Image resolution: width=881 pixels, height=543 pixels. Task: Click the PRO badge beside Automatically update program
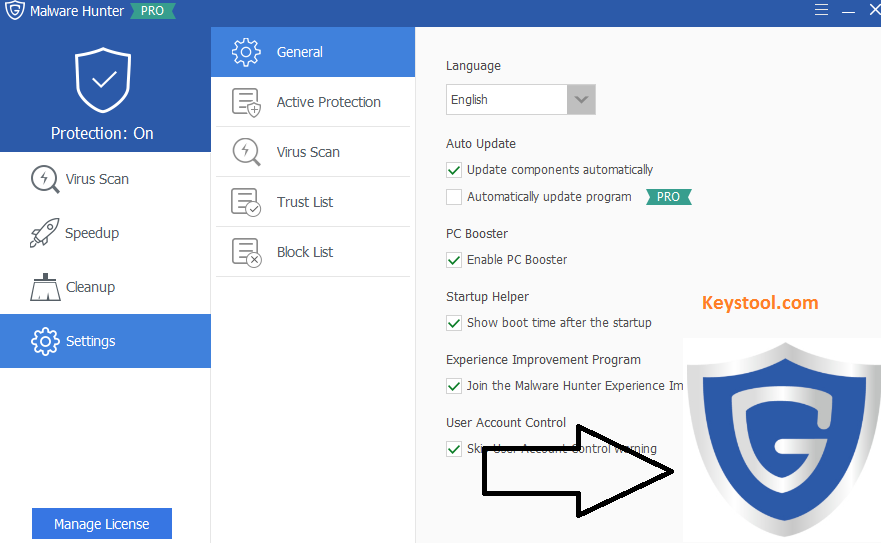tap(669, 197)
